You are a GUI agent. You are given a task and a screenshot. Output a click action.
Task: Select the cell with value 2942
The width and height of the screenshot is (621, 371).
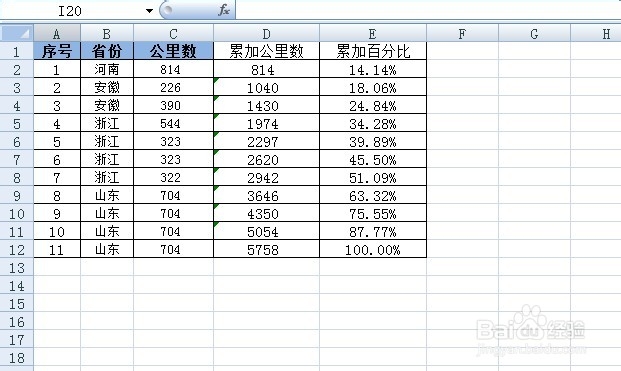click(x=267, y=177)
